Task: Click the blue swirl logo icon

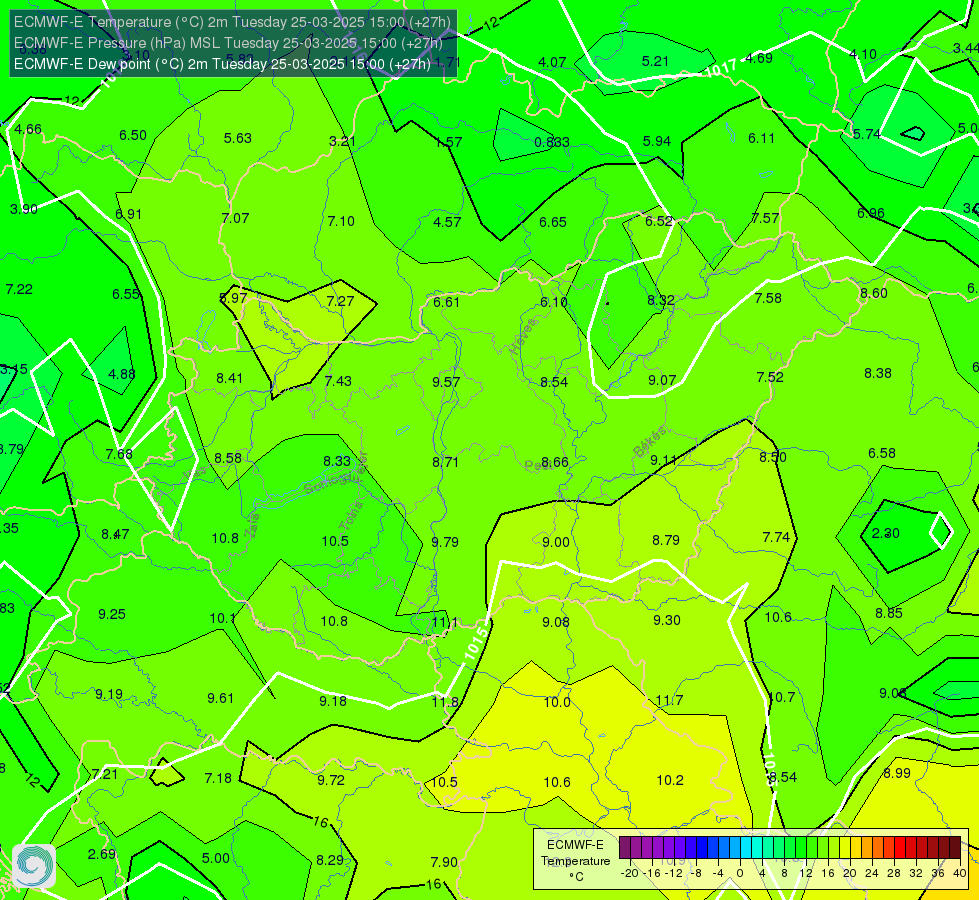Action: pyautogui.click(x=34, y=866)
